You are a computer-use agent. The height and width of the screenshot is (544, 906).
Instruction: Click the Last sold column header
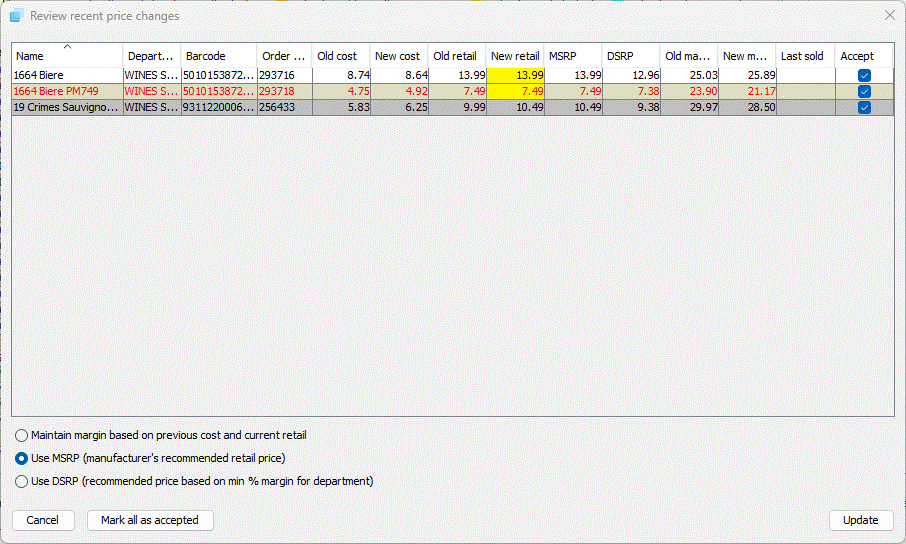[x=802, y=57]
